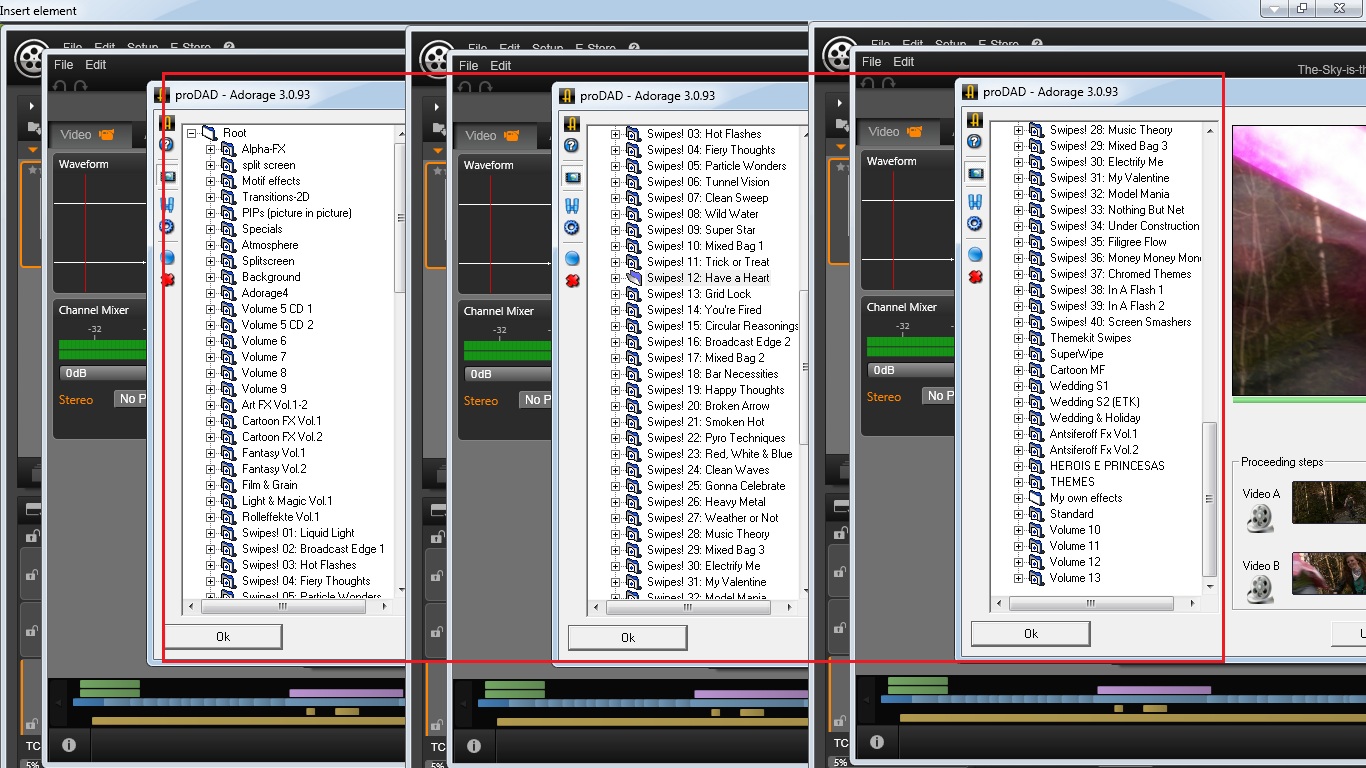Expand Swipes! 25: Gonna Celebrate folder
The height and width of the screenshot is (768, 1366).
(x=616, y=486)
